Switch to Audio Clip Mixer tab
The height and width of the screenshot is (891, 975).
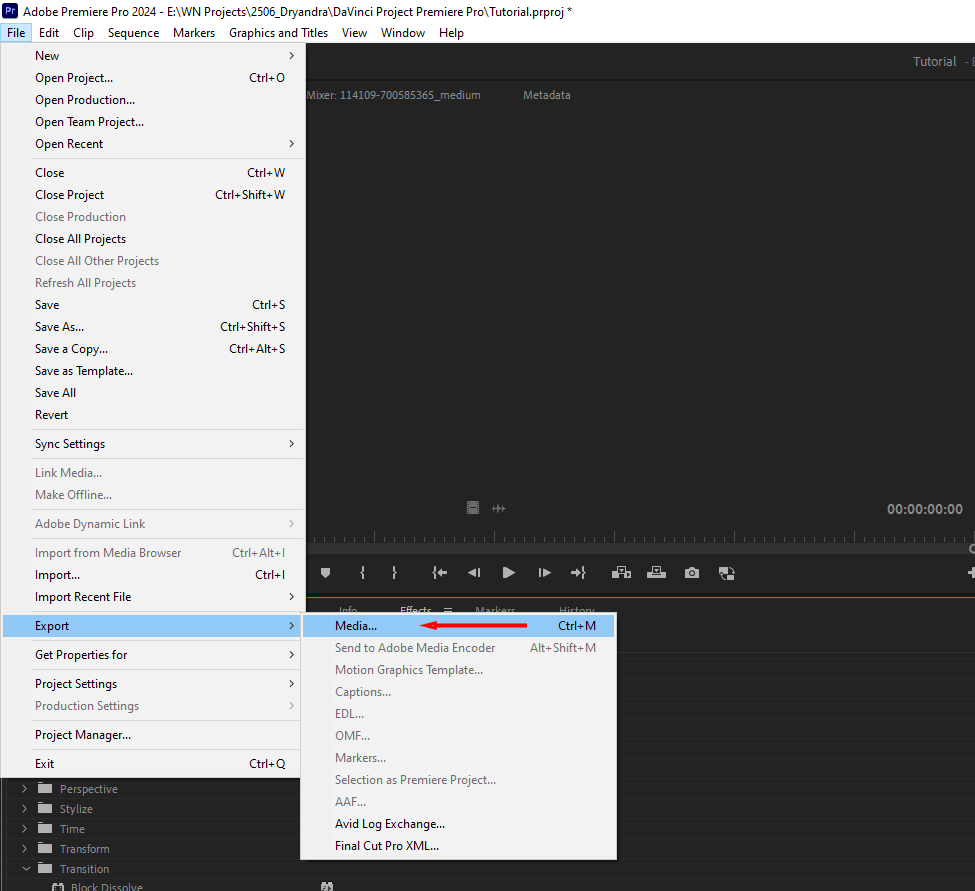394,95
